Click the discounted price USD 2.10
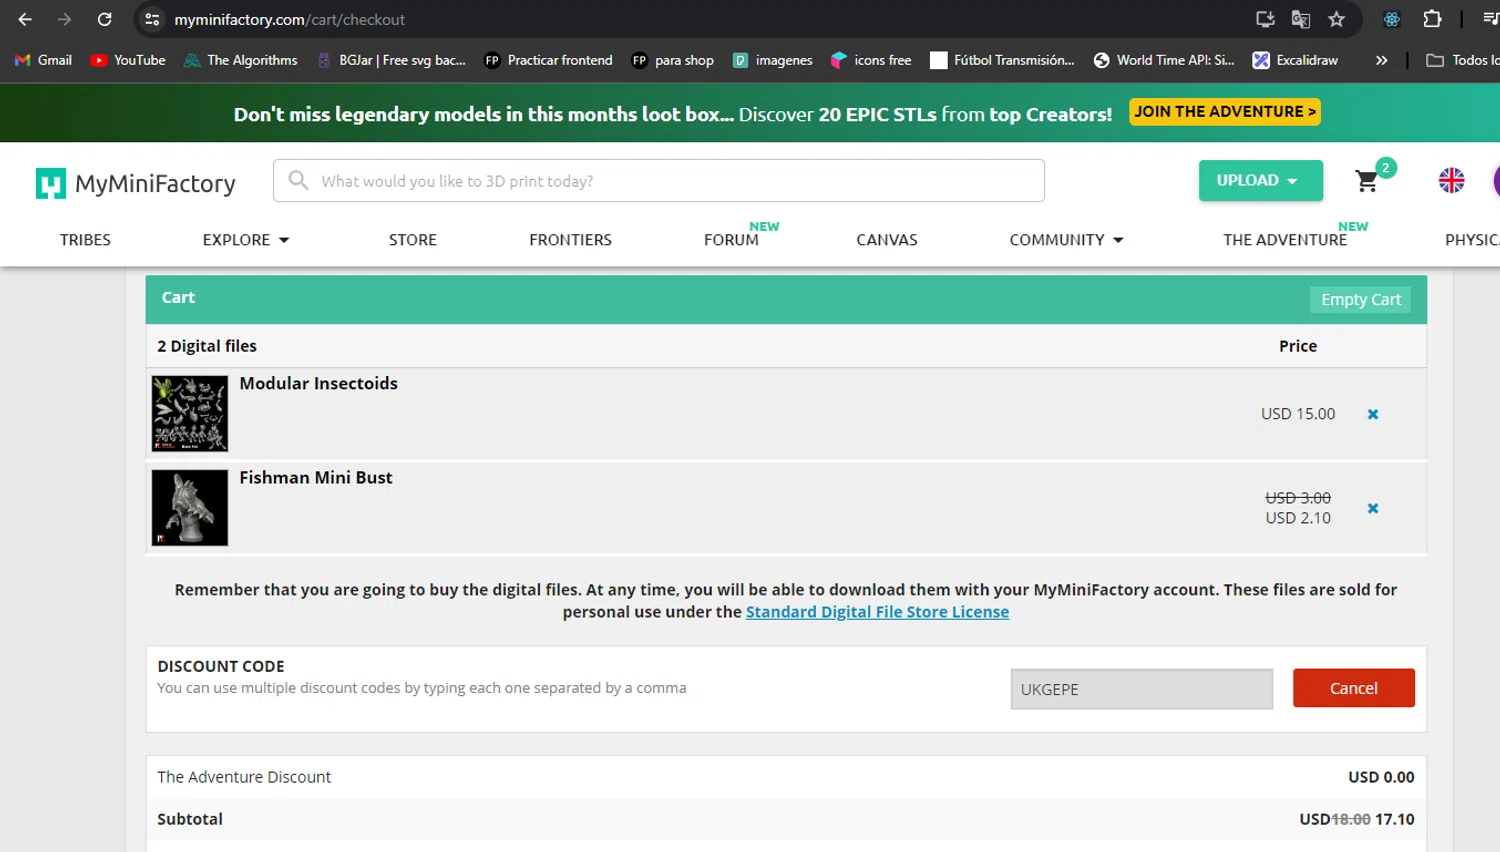This screenshot has width=1500, height=852. (1298, 518)
